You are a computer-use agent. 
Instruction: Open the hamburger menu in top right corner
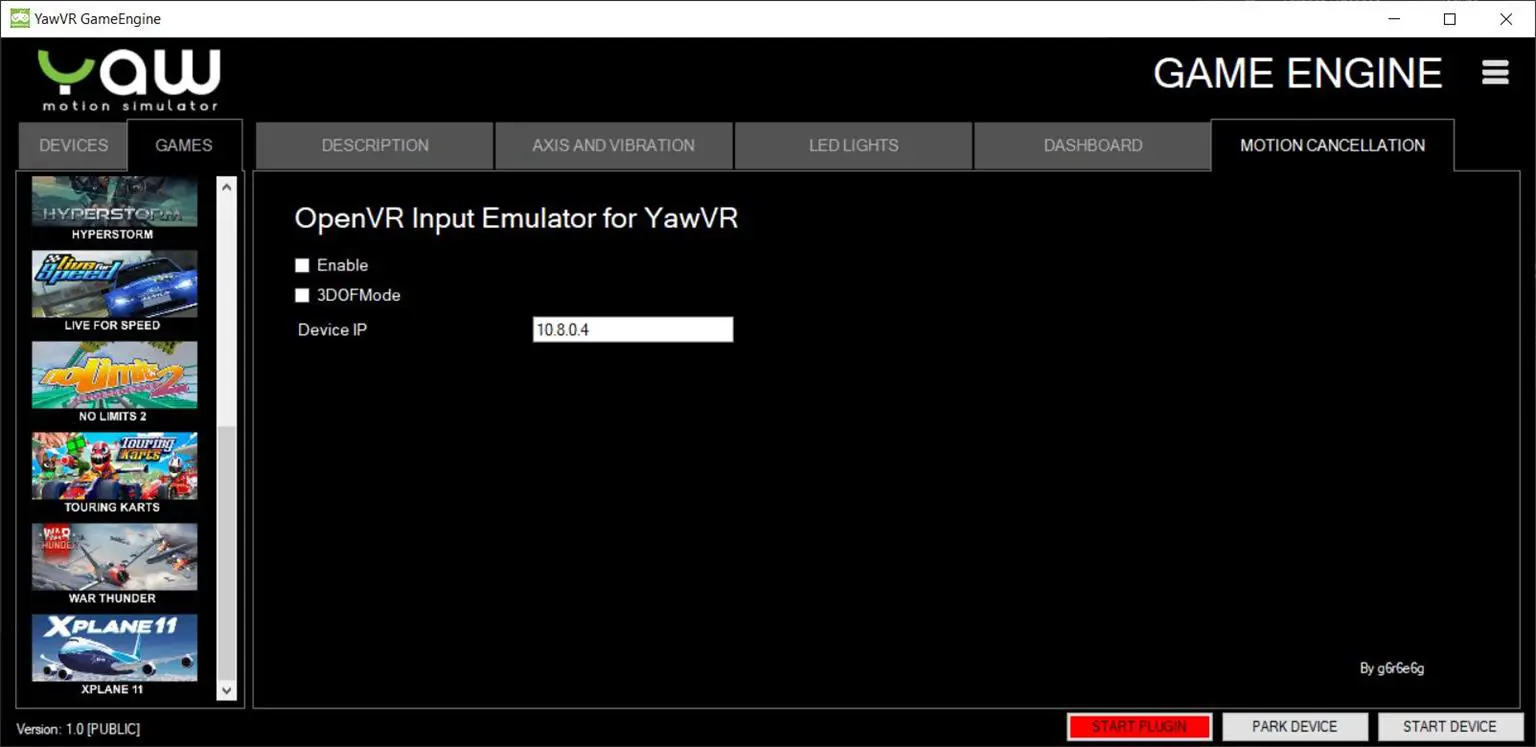[x=1494, y=72]
